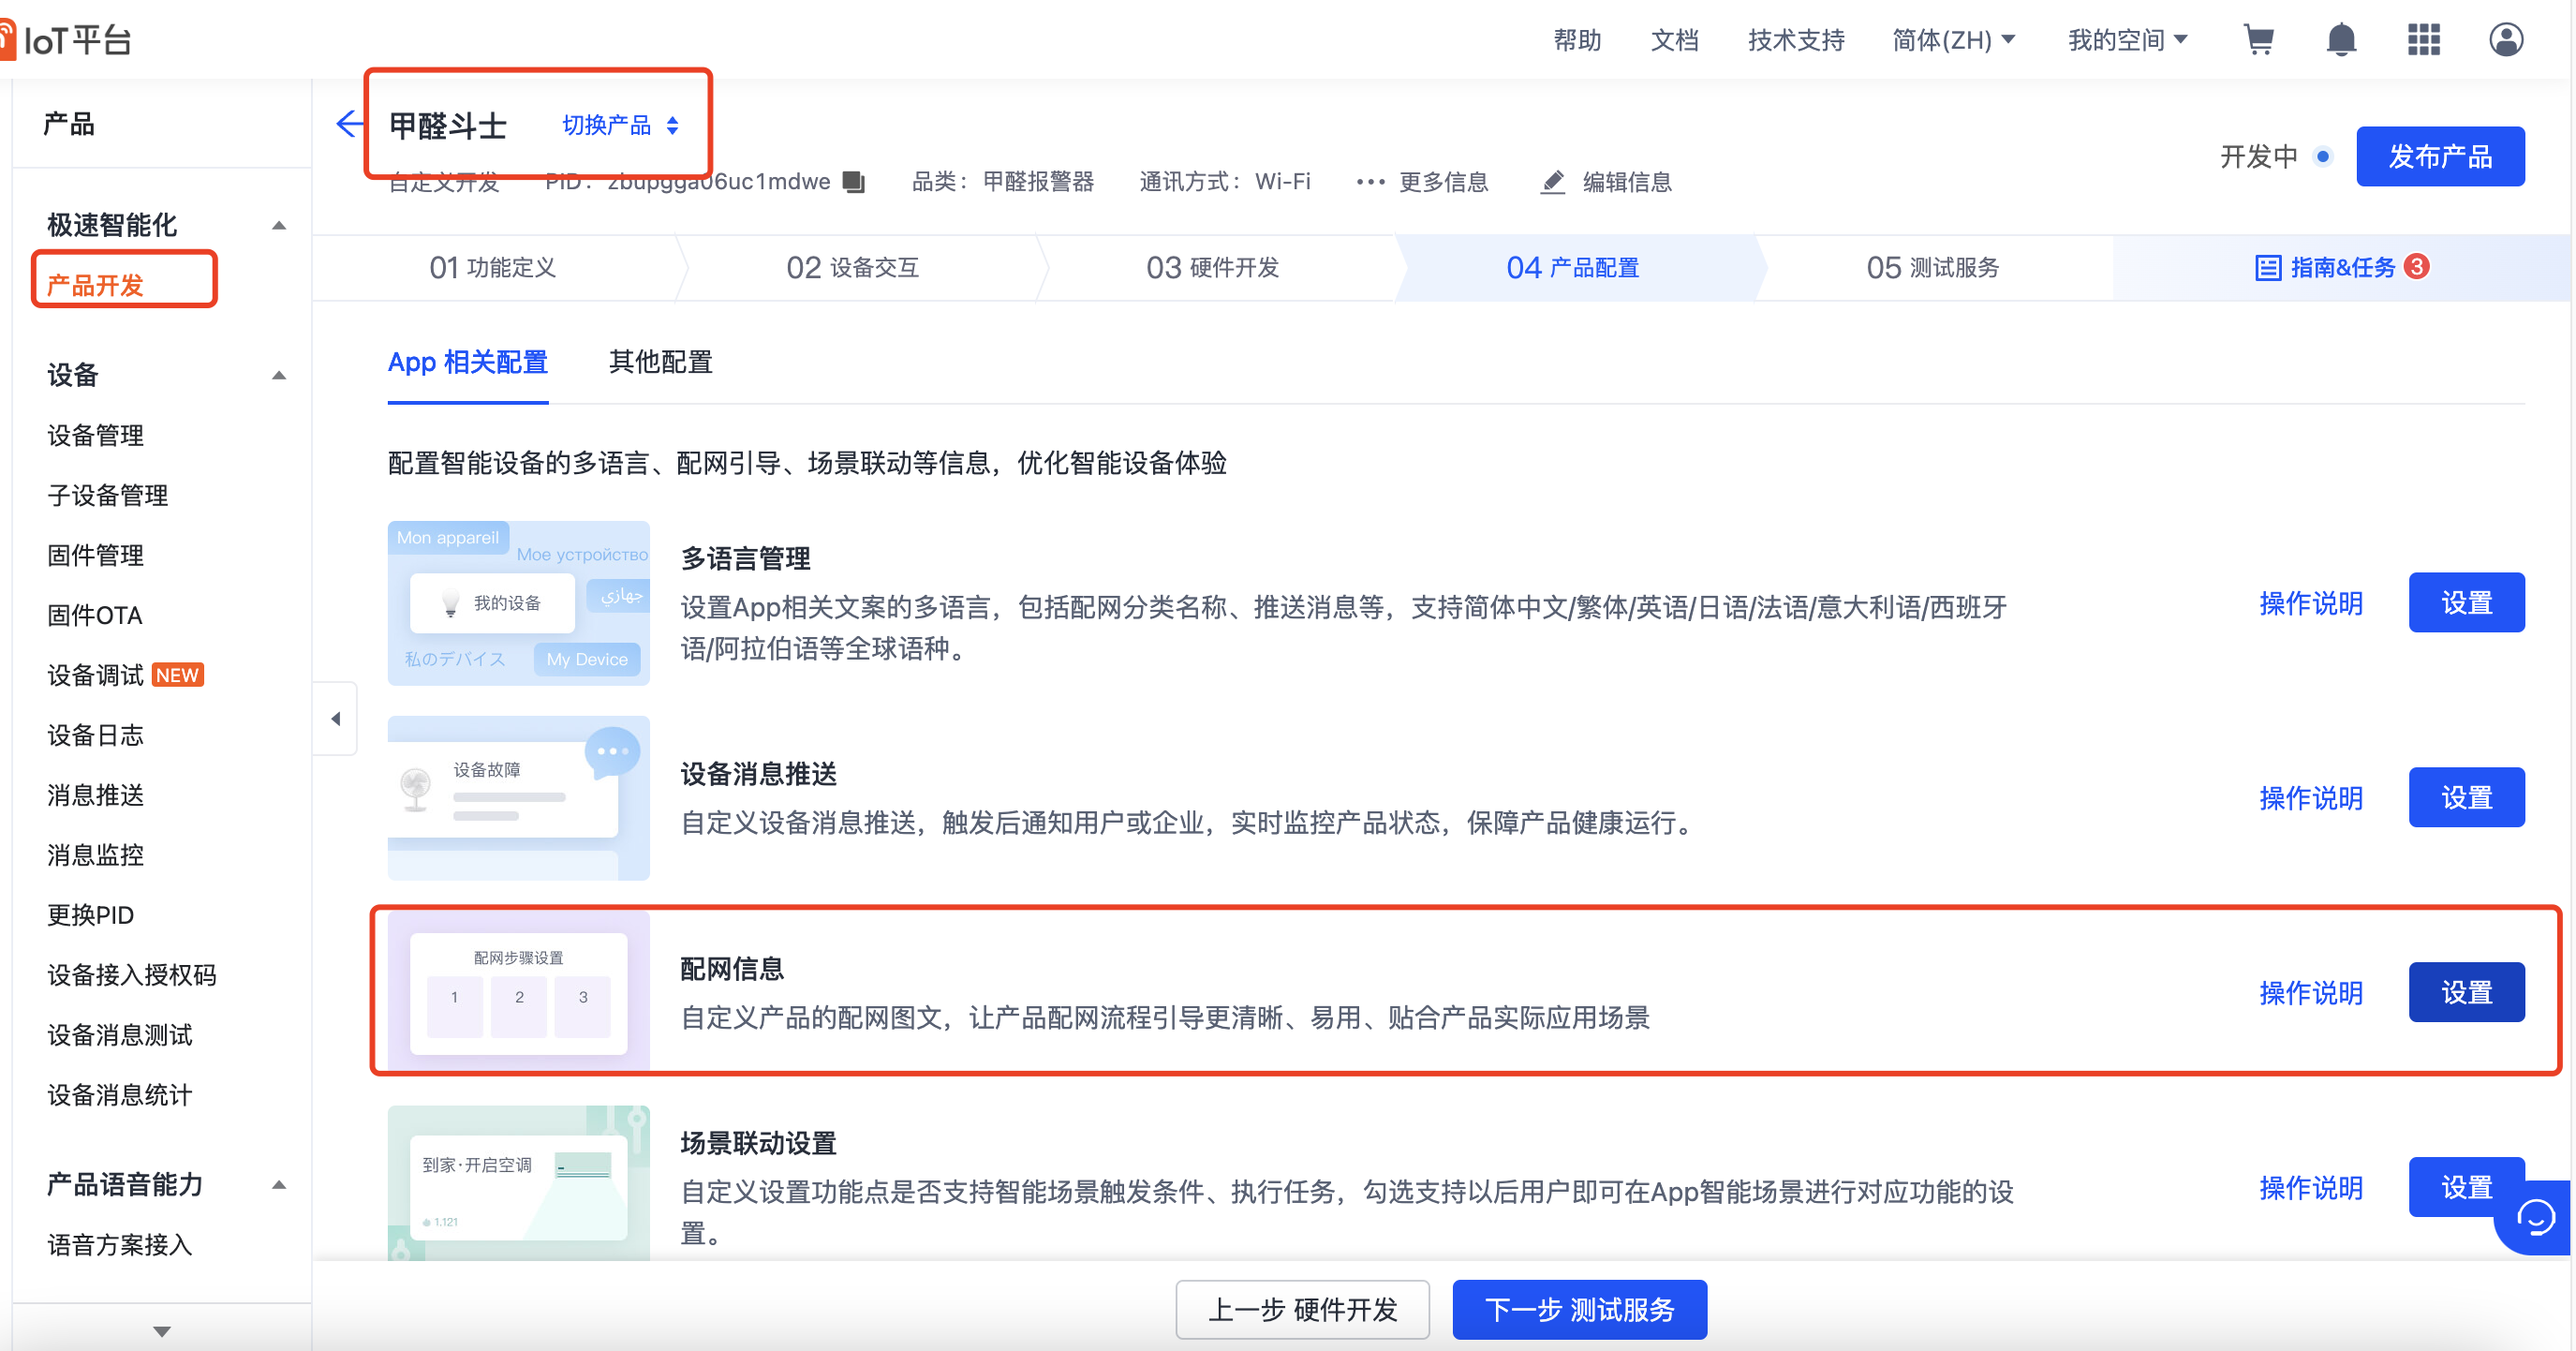Click the IoT平台 logo
The width and height of the screenshot is (2576, 1351).
[x=66, y=40]
